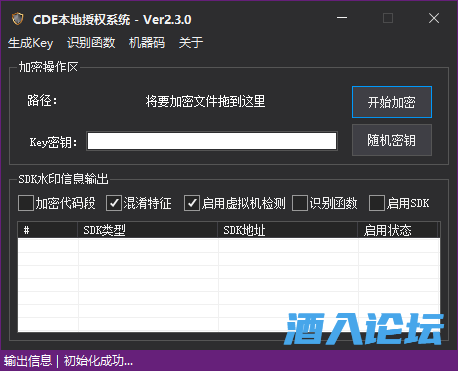The height and width of the screenshot is (371, 458).
Task: Click the 启用状态 column header
Action: [x=398, y=230]
